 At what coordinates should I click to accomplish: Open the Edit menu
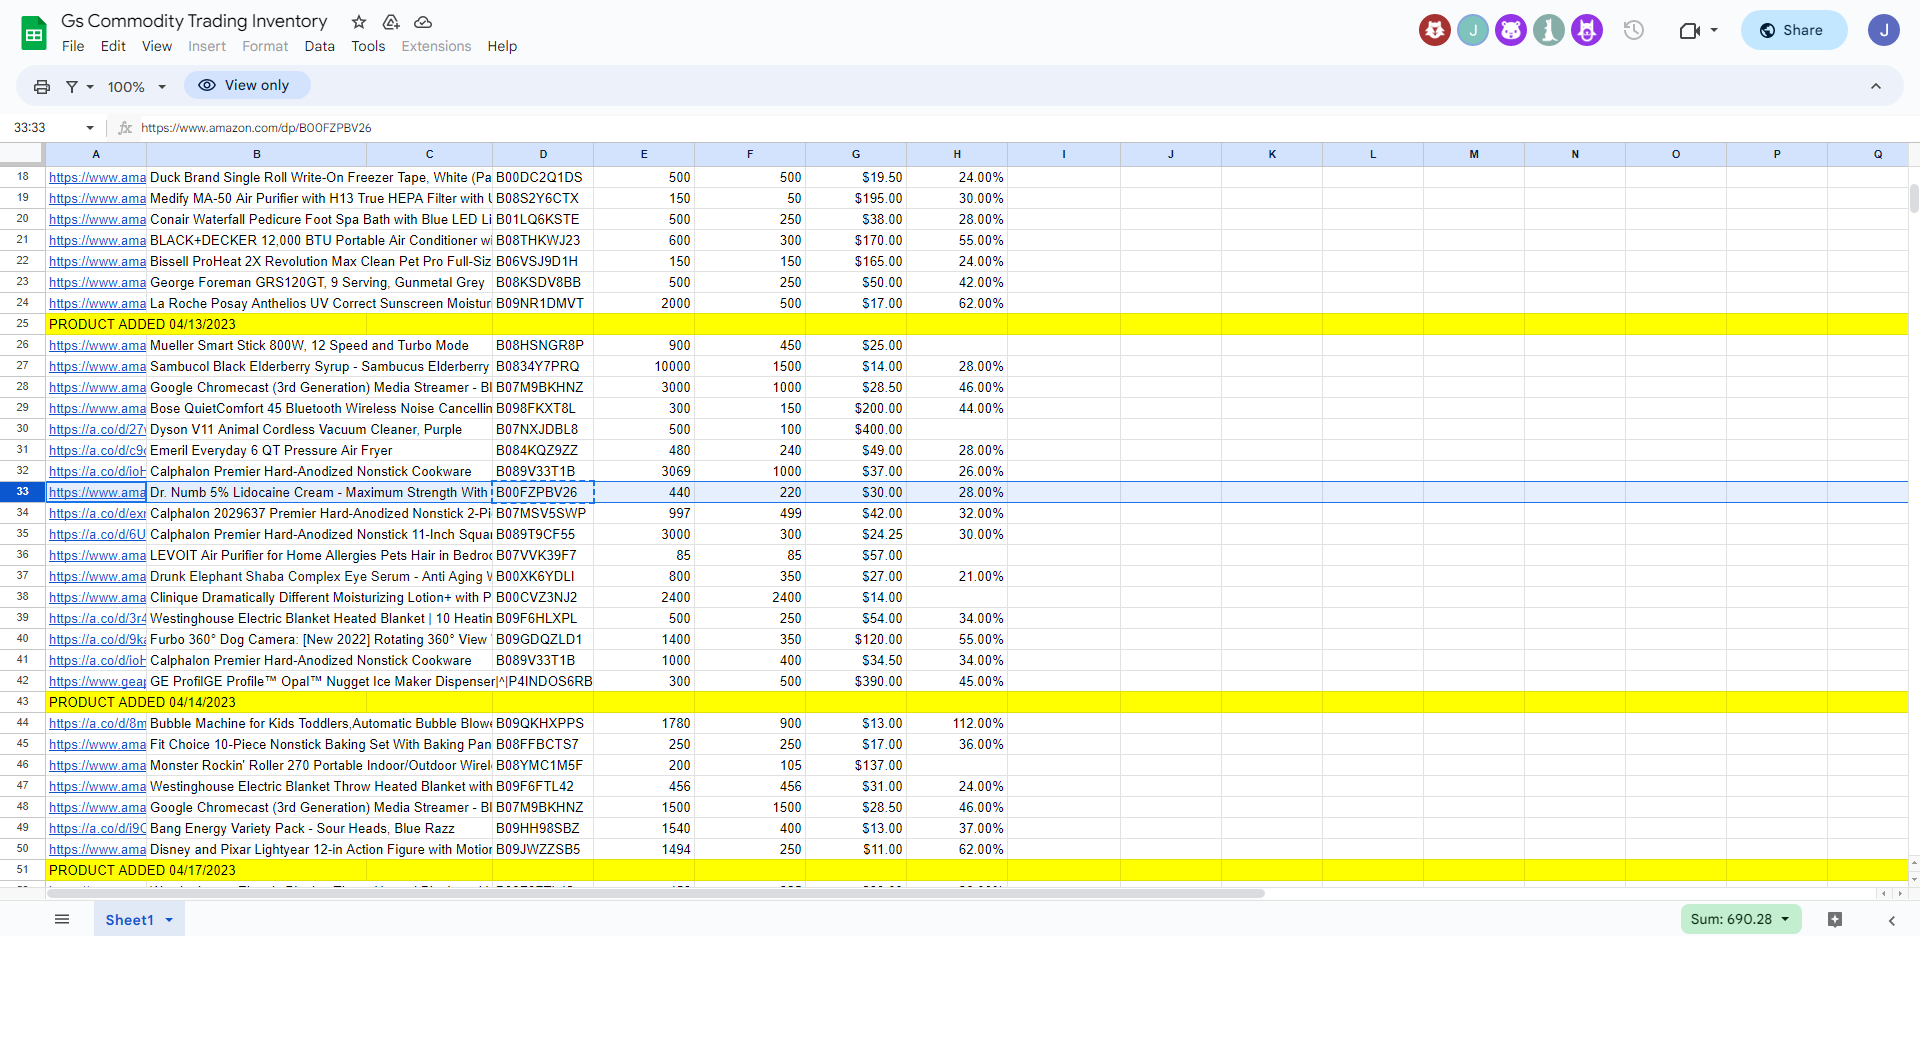113,46
